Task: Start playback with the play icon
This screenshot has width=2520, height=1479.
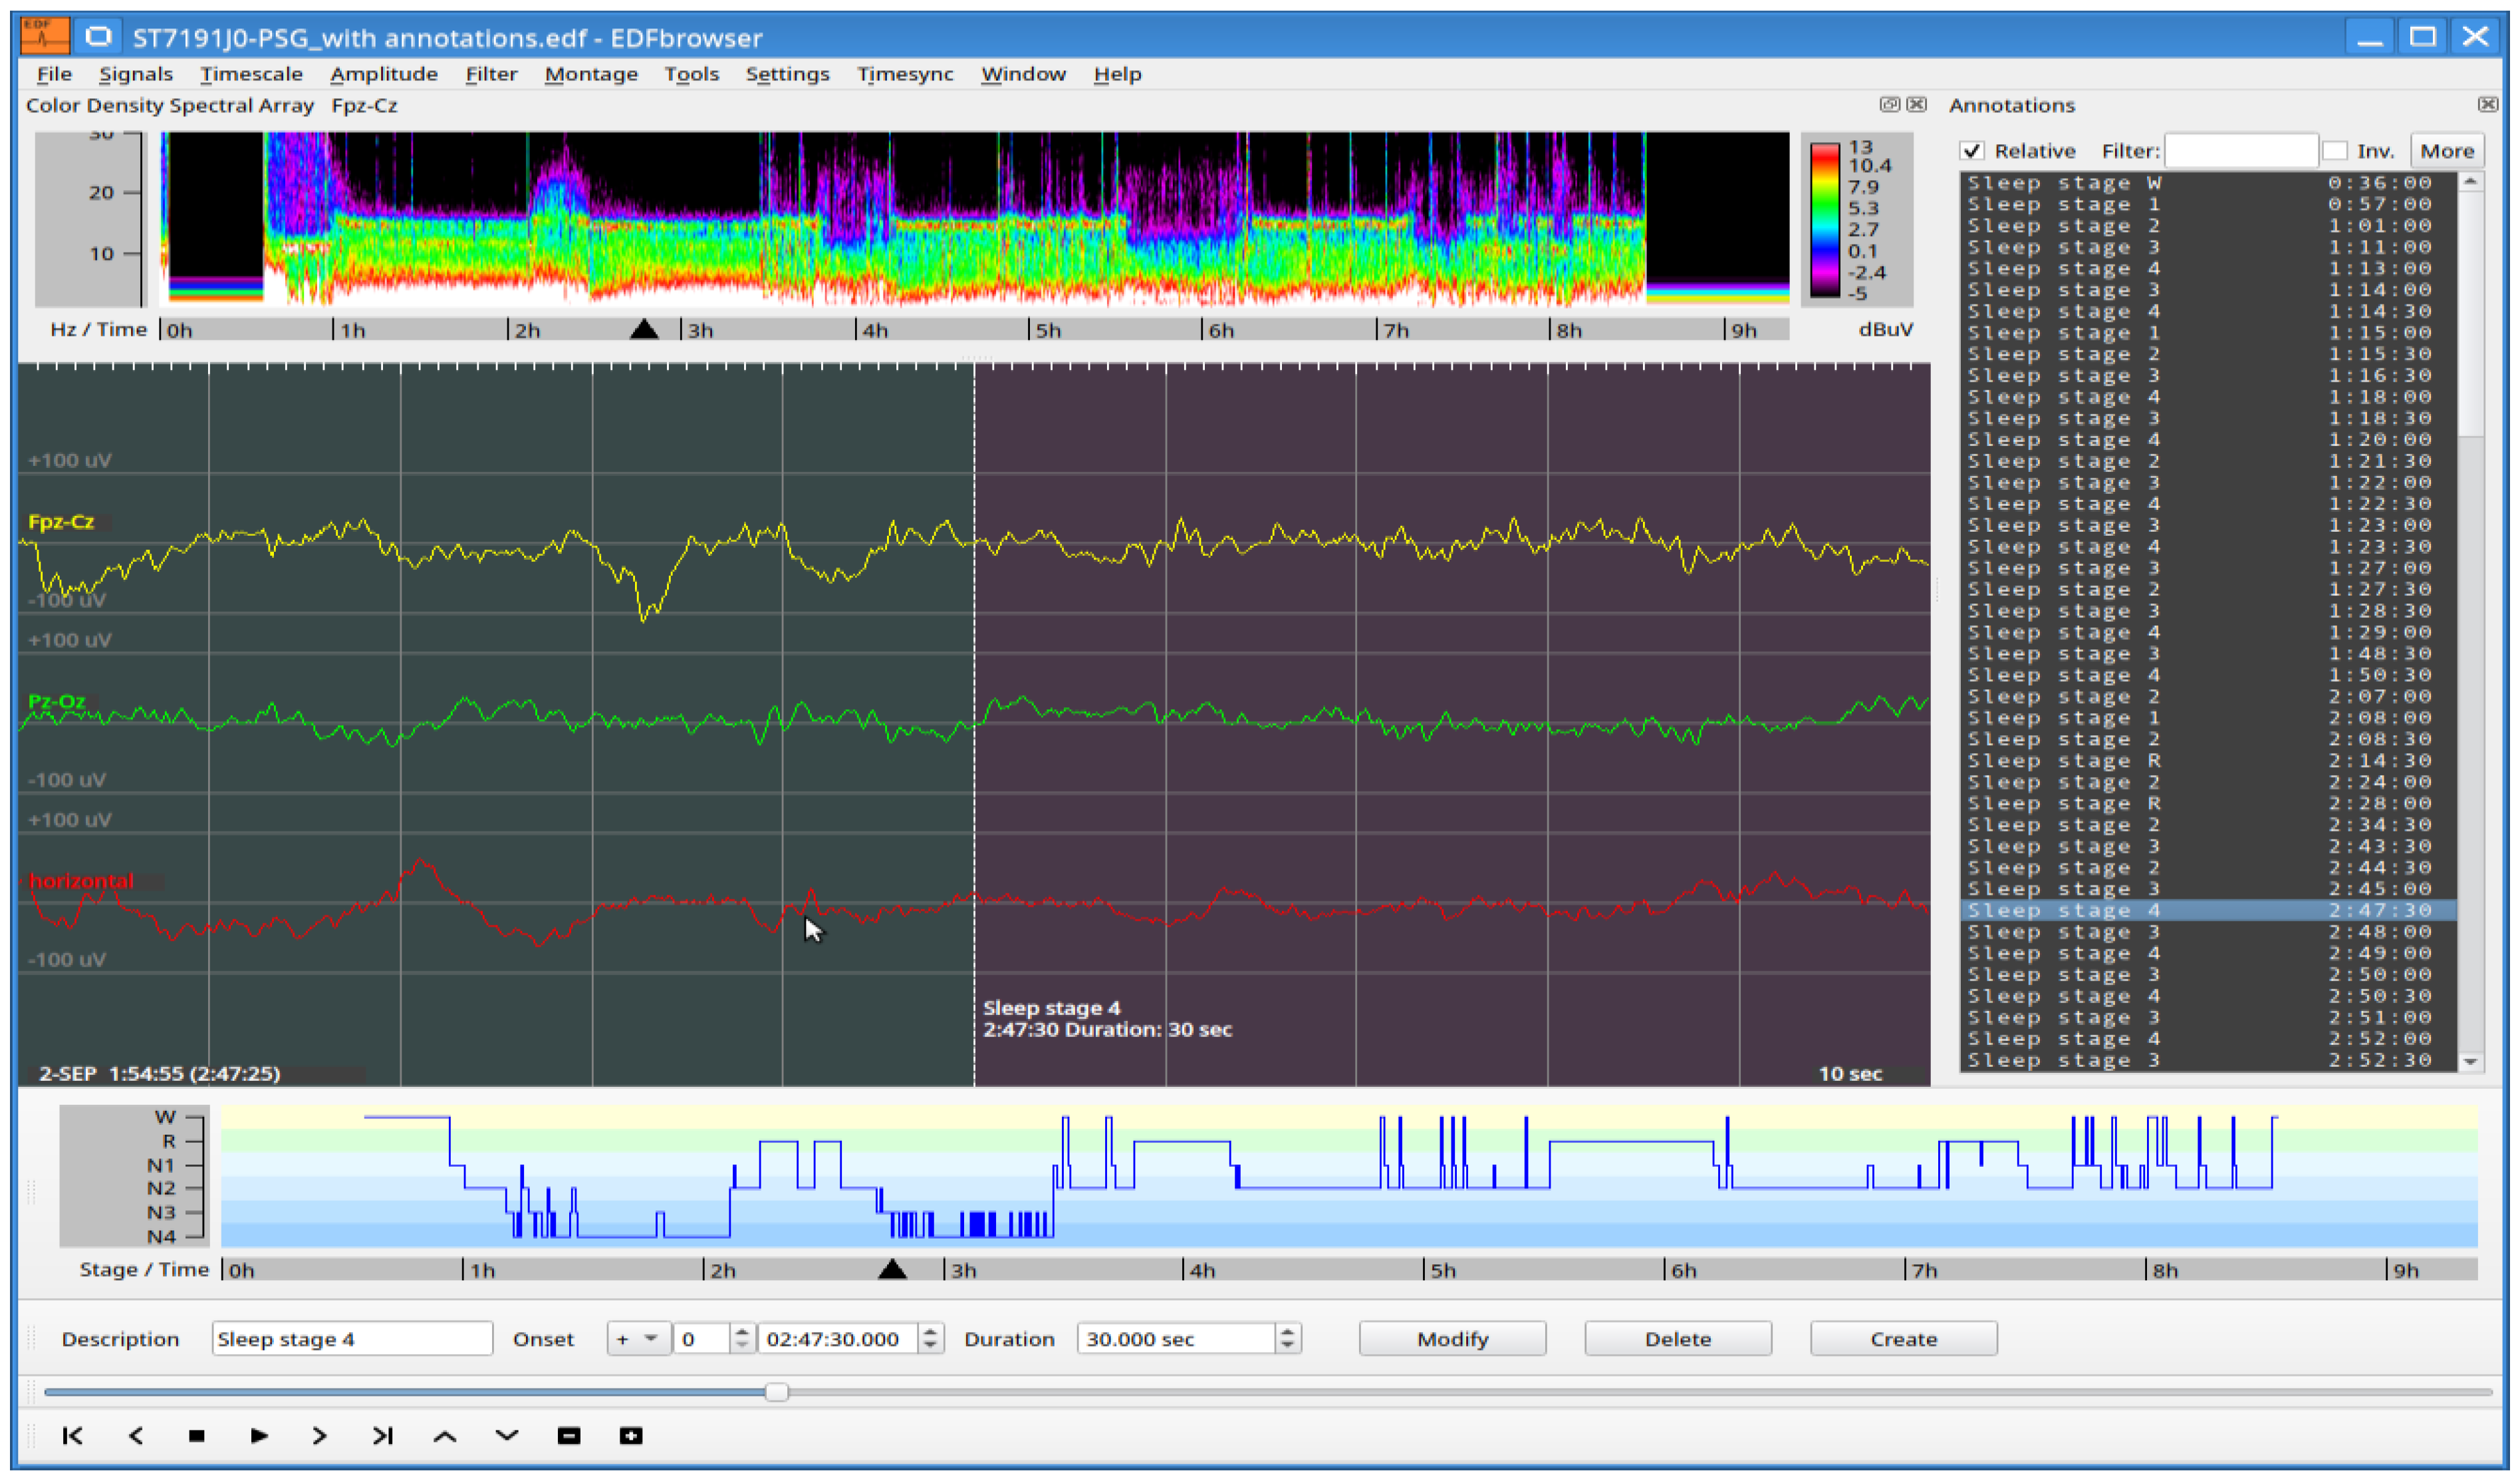Action: point(259,1436)
